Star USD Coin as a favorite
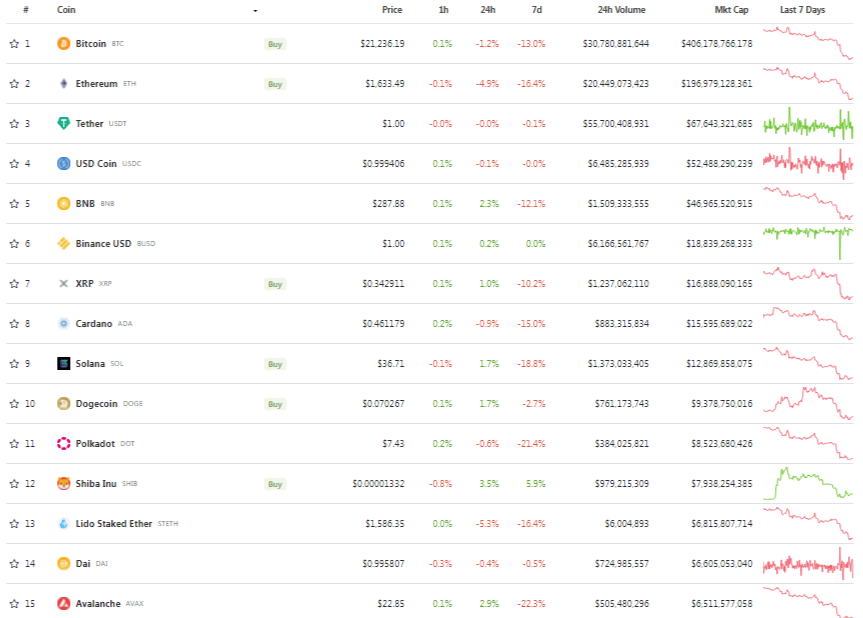 (14, 163)
